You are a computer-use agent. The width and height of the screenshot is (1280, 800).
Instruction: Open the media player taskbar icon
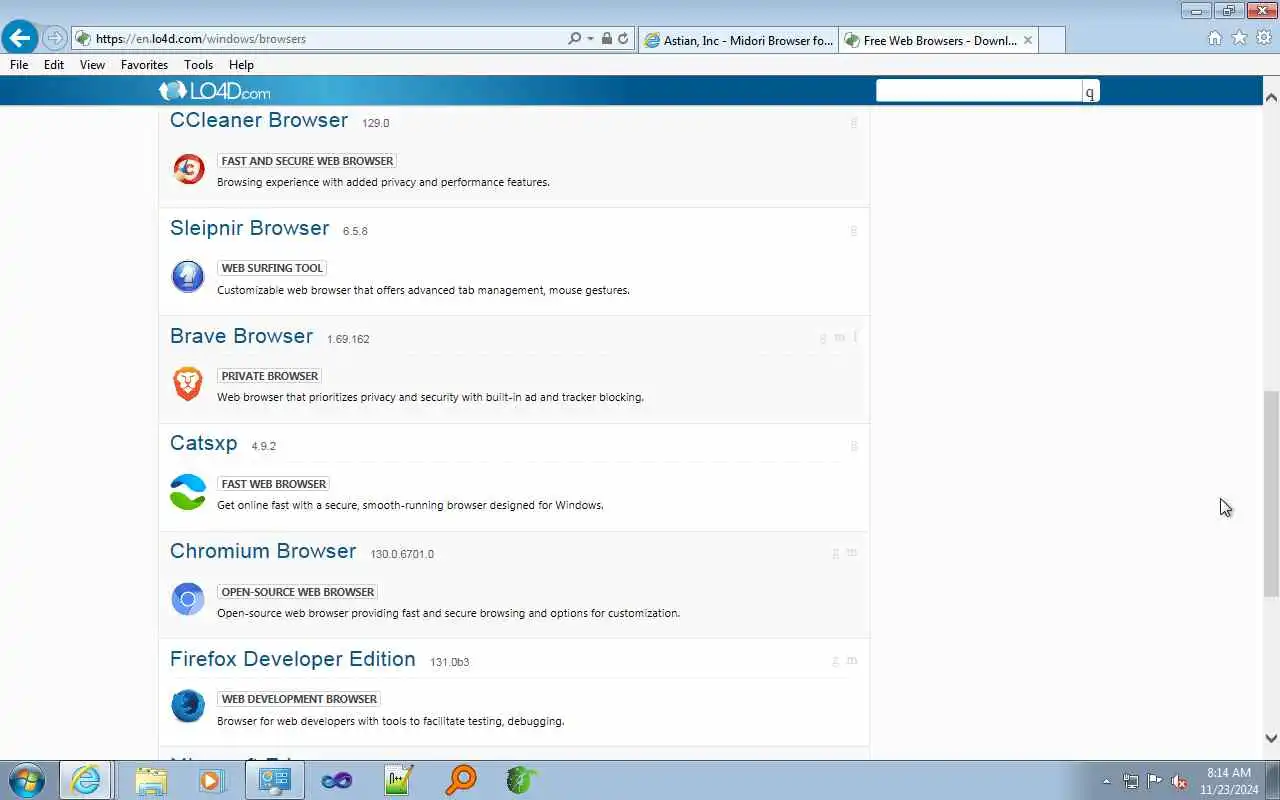211,780
